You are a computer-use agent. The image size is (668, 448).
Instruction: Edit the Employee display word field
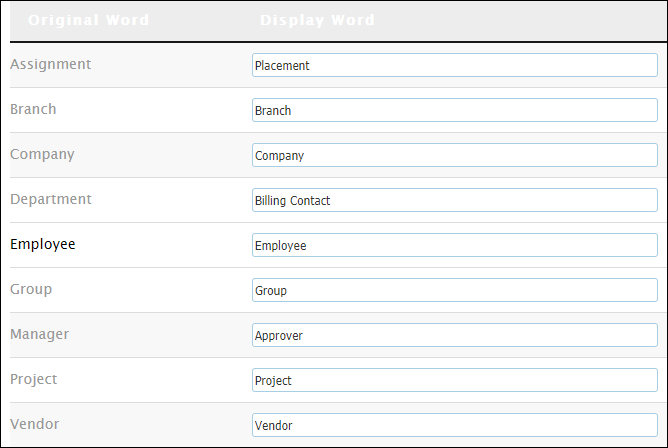(454, 245)
